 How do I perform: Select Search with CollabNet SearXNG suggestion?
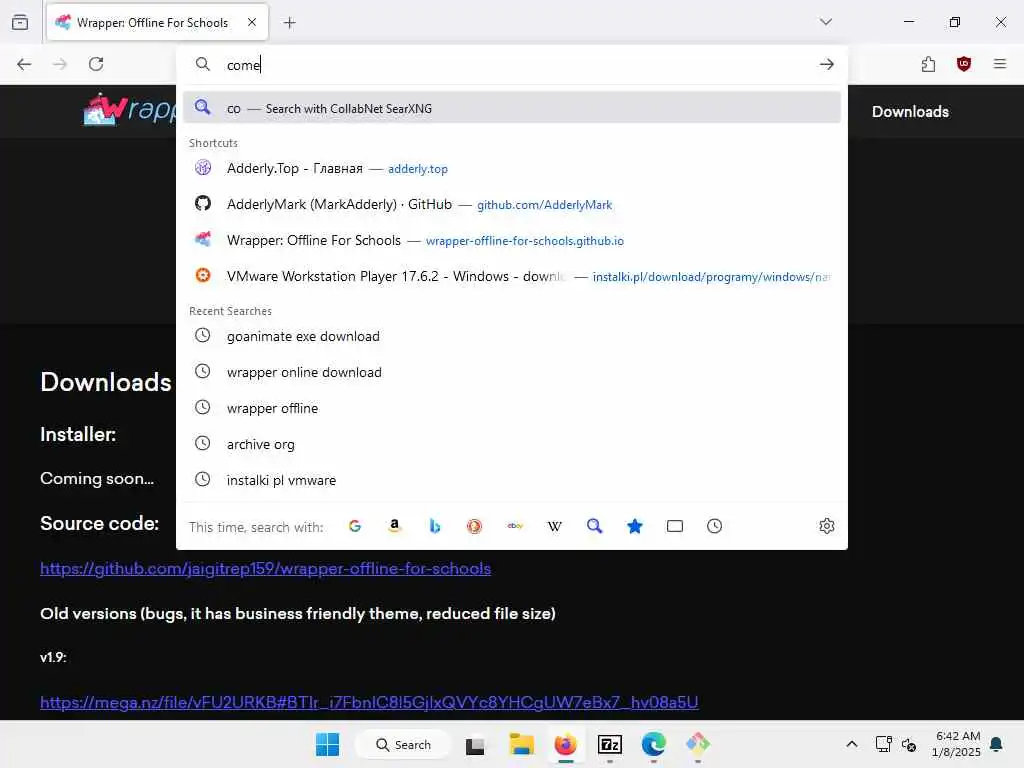(x=512, y=108)
